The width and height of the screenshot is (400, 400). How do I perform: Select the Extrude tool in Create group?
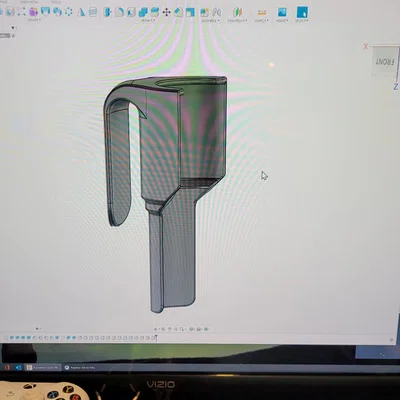click(45, 11)
